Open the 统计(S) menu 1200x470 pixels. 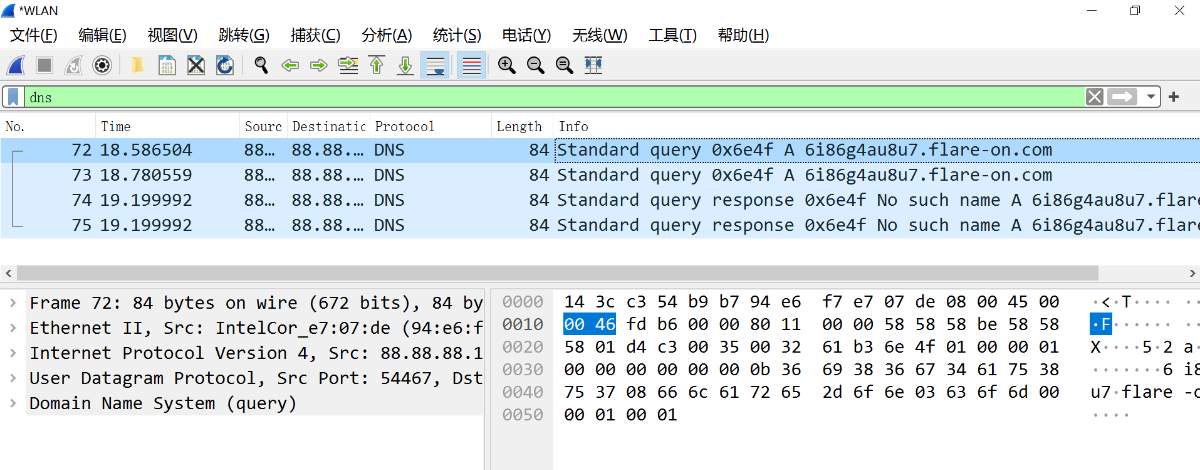tap(457, 35)
